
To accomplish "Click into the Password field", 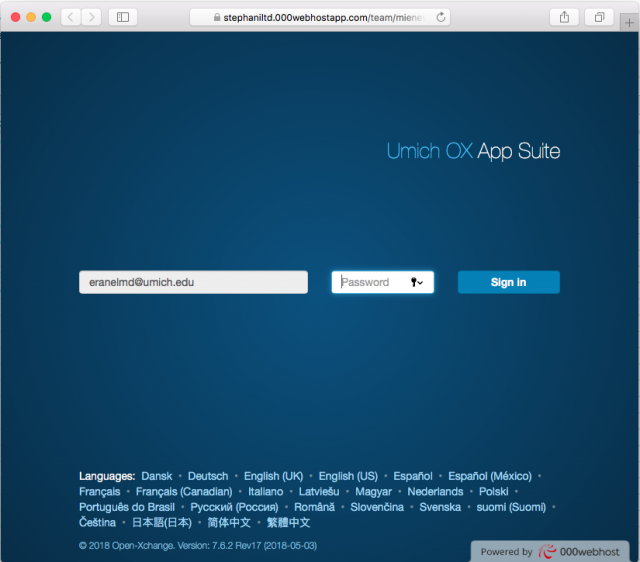I will click(x=382, y=282).
